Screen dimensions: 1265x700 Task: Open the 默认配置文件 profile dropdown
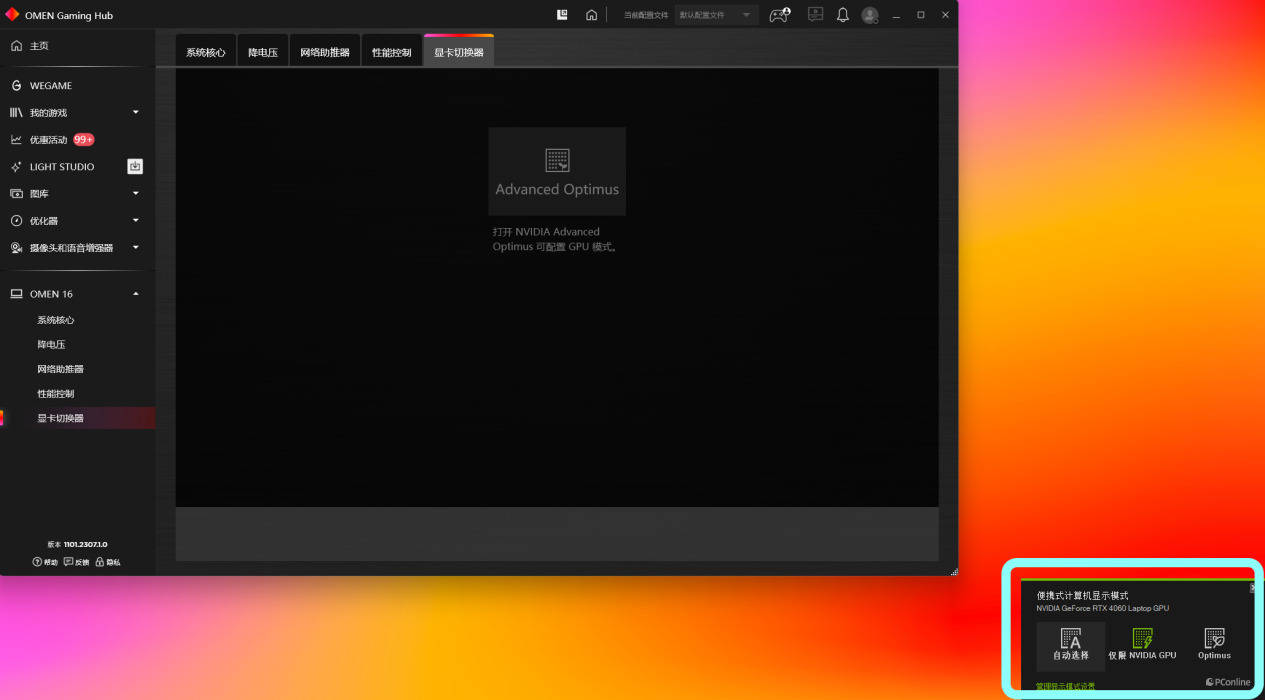coord(716,15)
